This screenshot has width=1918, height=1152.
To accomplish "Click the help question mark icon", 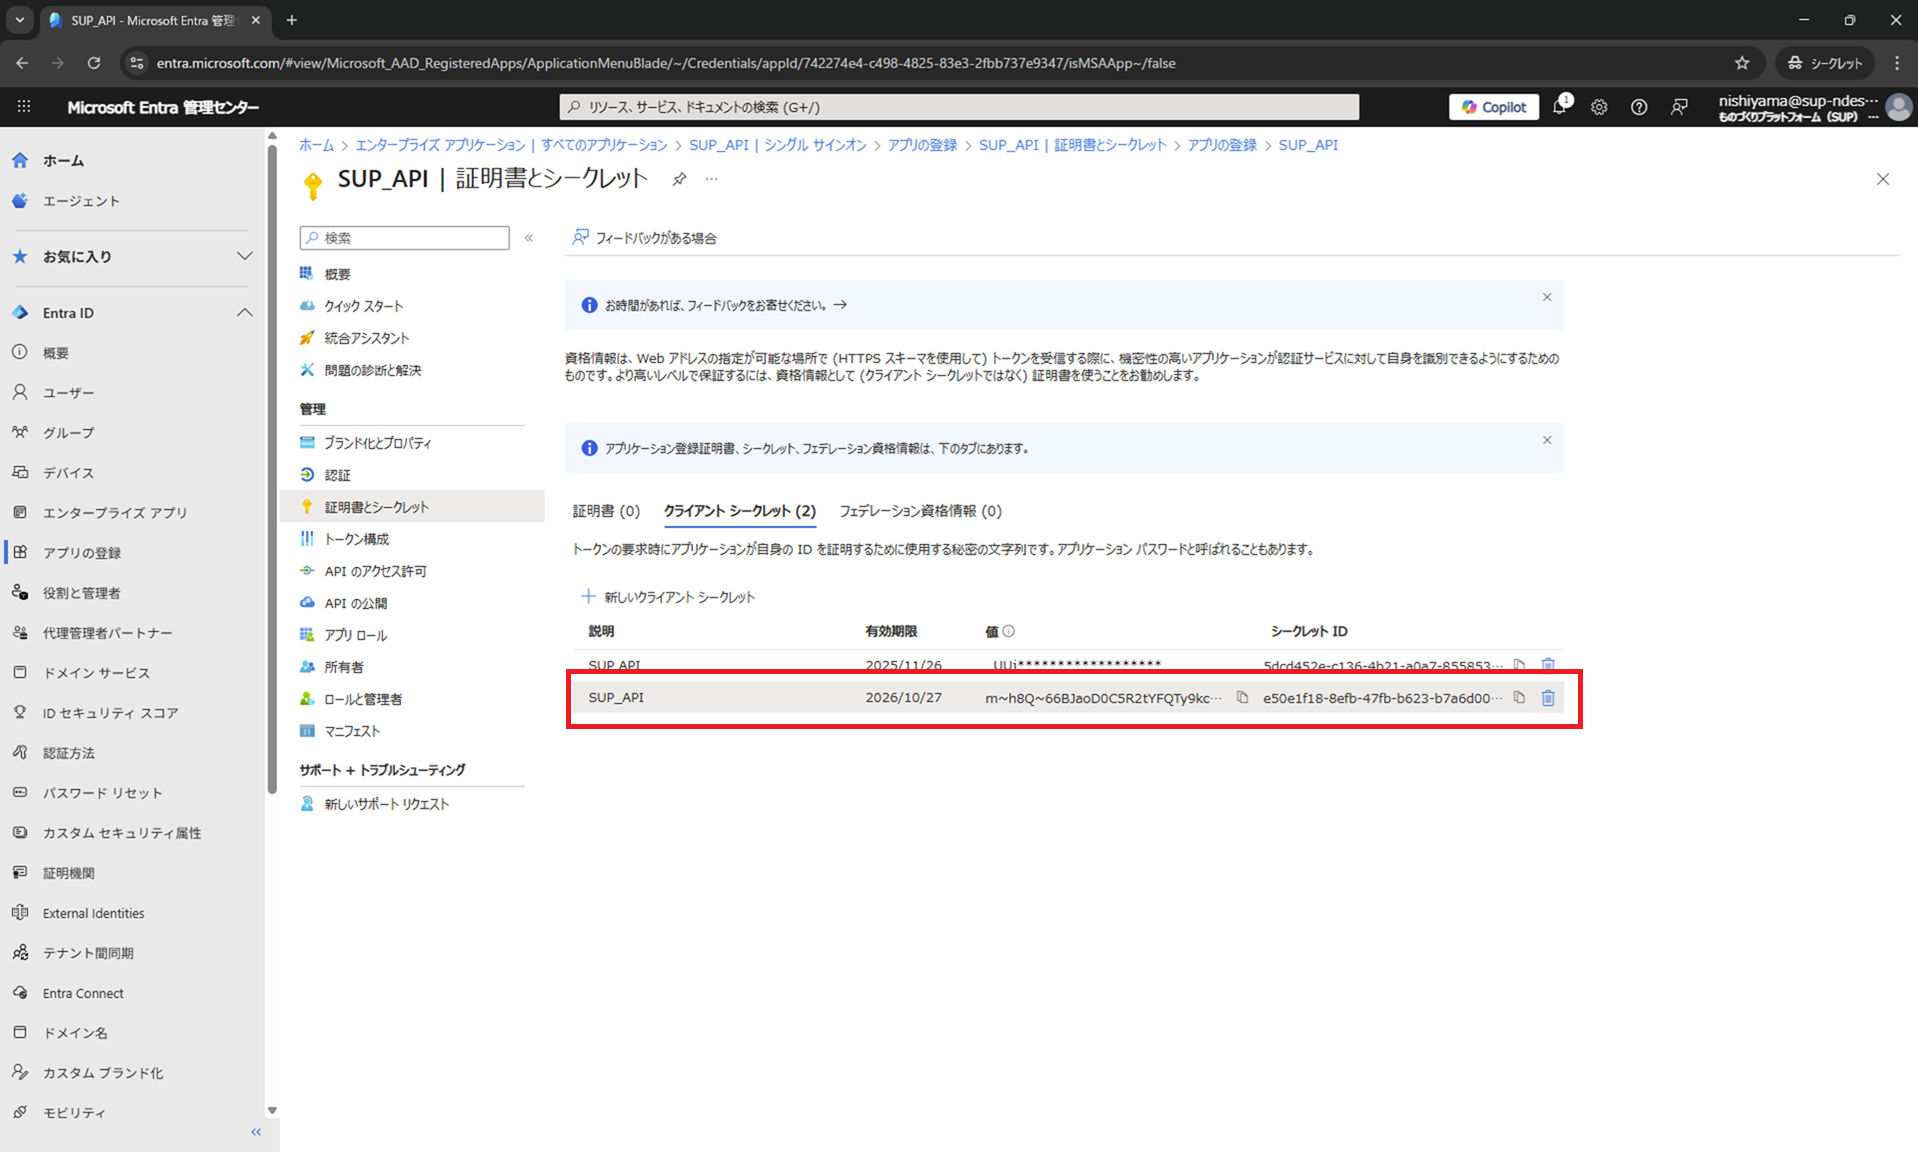I will [1639, 107].
